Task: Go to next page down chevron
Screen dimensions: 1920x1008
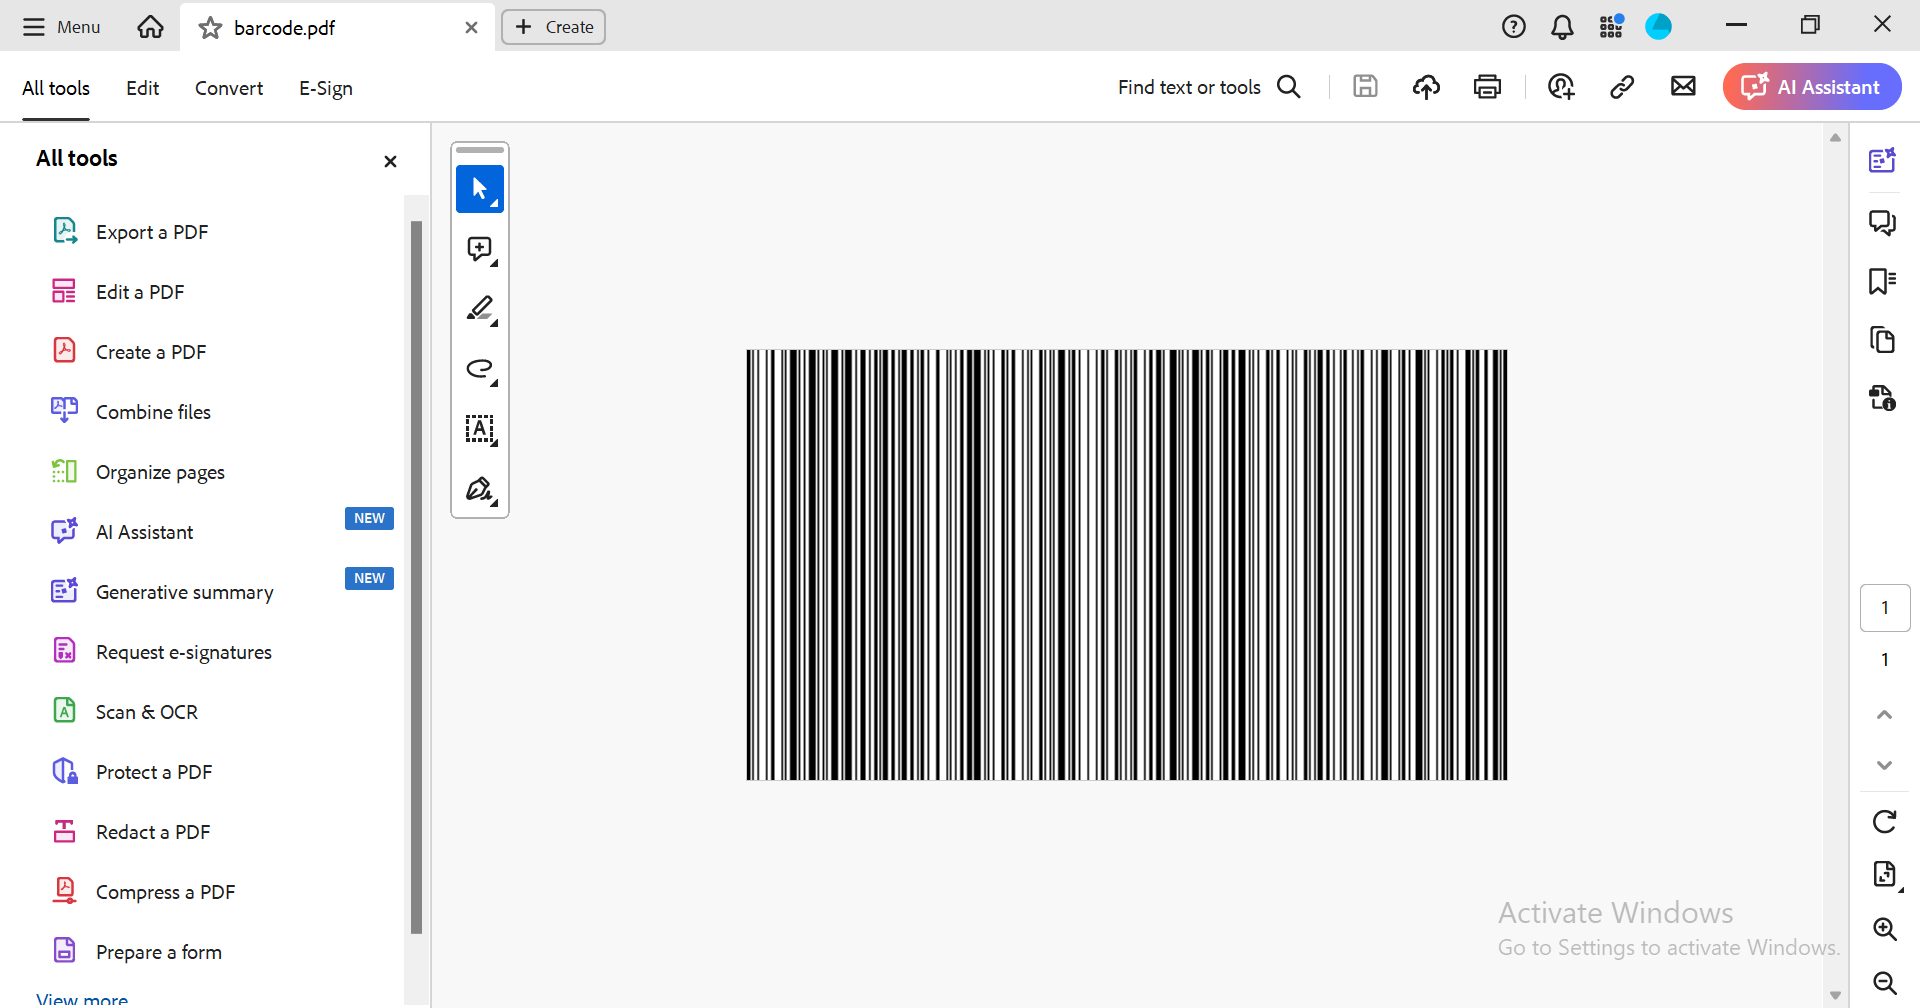Action: [1884, 765]
